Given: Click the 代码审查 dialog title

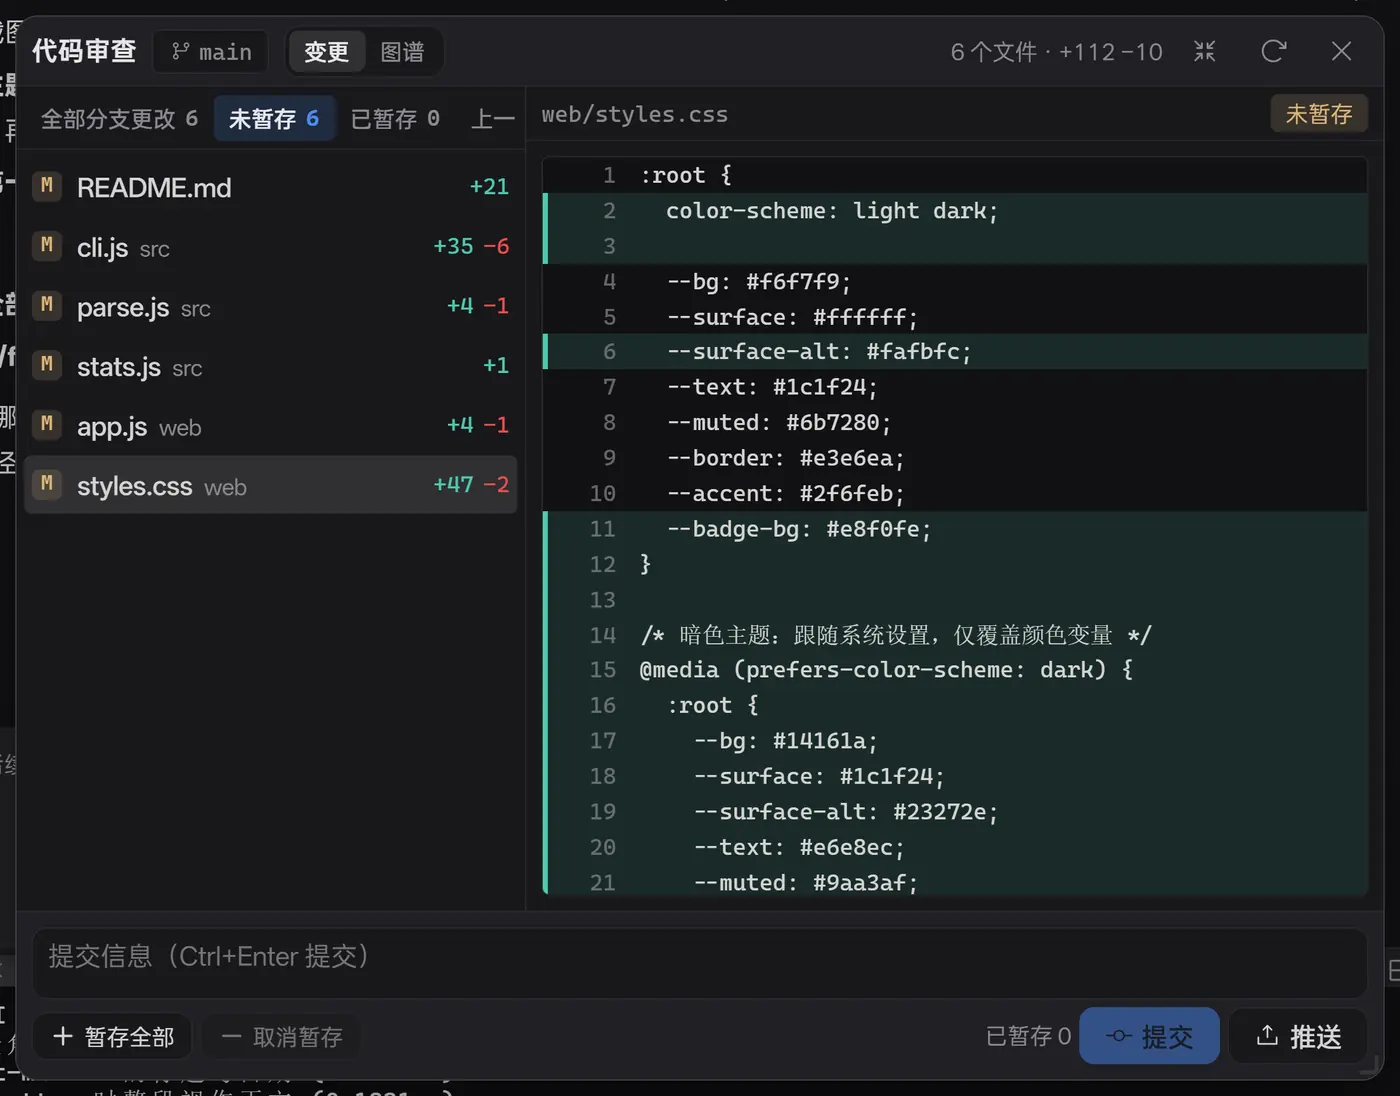Looking at the screenshot, I should click(x=84, y=51).
